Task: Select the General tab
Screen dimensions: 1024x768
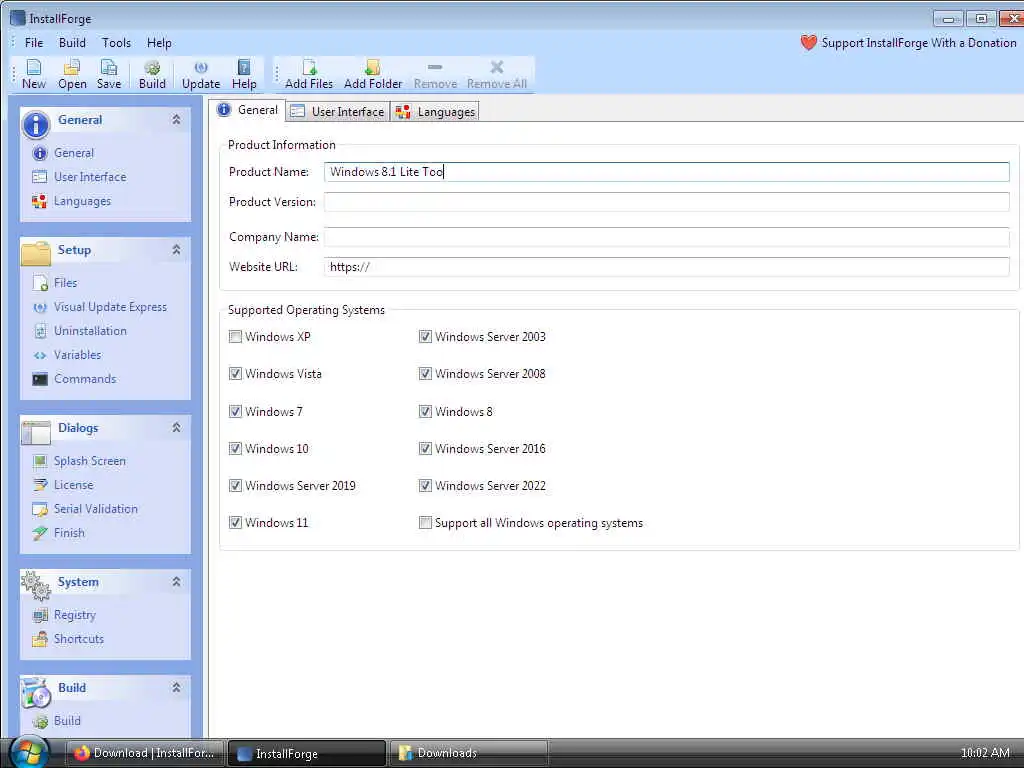Action: point(249,110)
